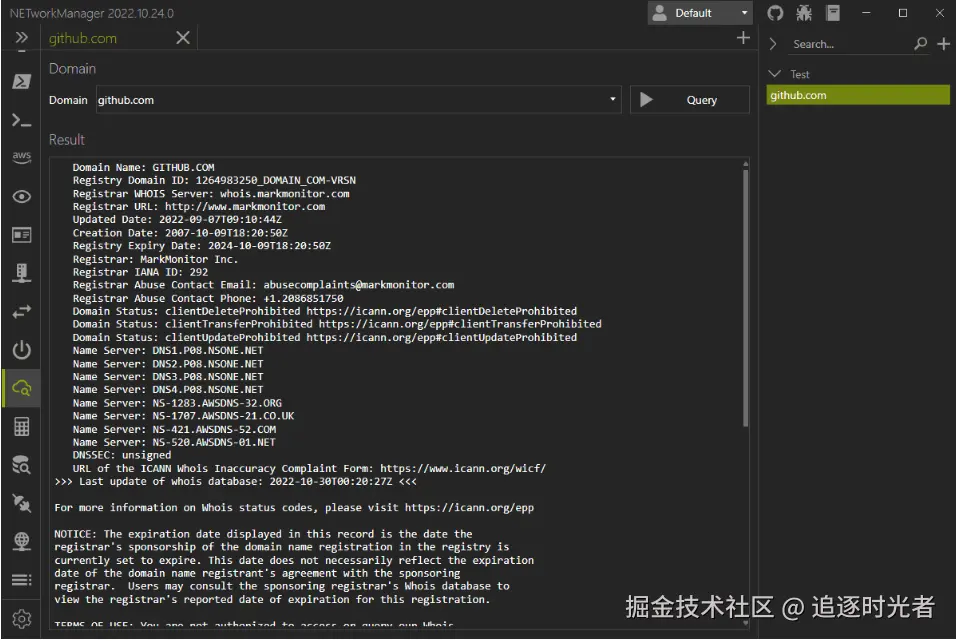Open the TigerVNC eye icon tool

point(21,196)
